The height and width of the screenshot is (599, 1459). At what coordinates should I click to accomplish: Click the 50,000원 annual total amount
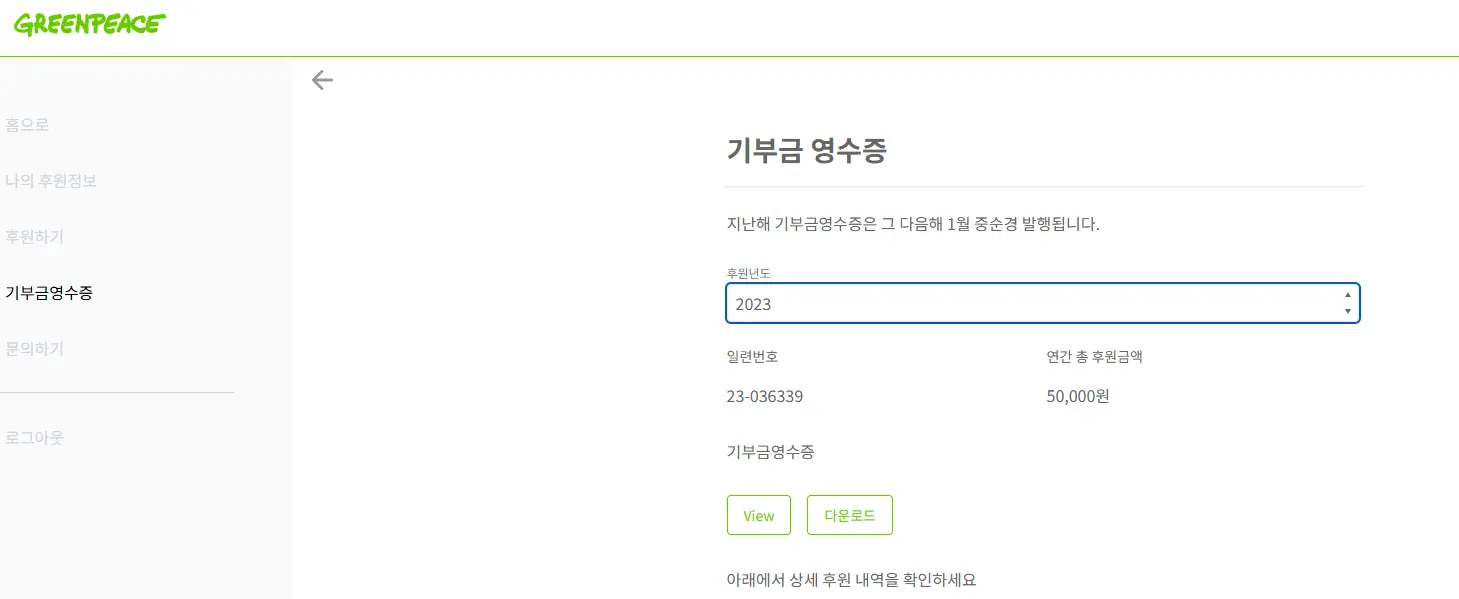tap(1077, 395)
